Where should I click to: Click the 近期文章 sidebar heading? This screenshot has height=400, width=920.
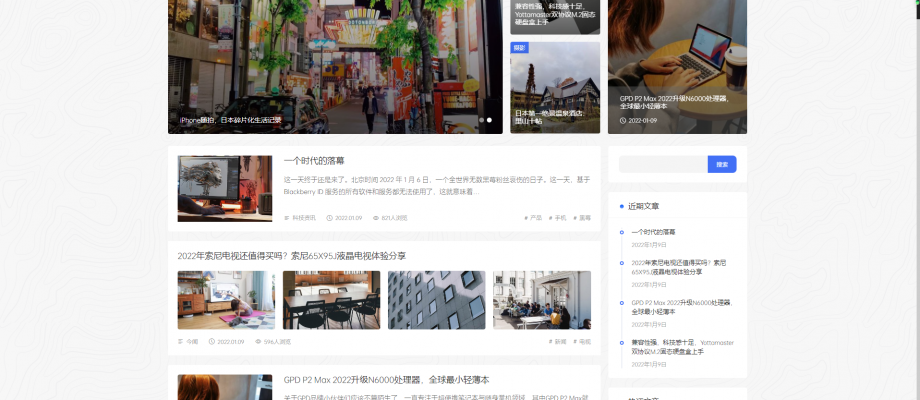(x=644, y=206)
